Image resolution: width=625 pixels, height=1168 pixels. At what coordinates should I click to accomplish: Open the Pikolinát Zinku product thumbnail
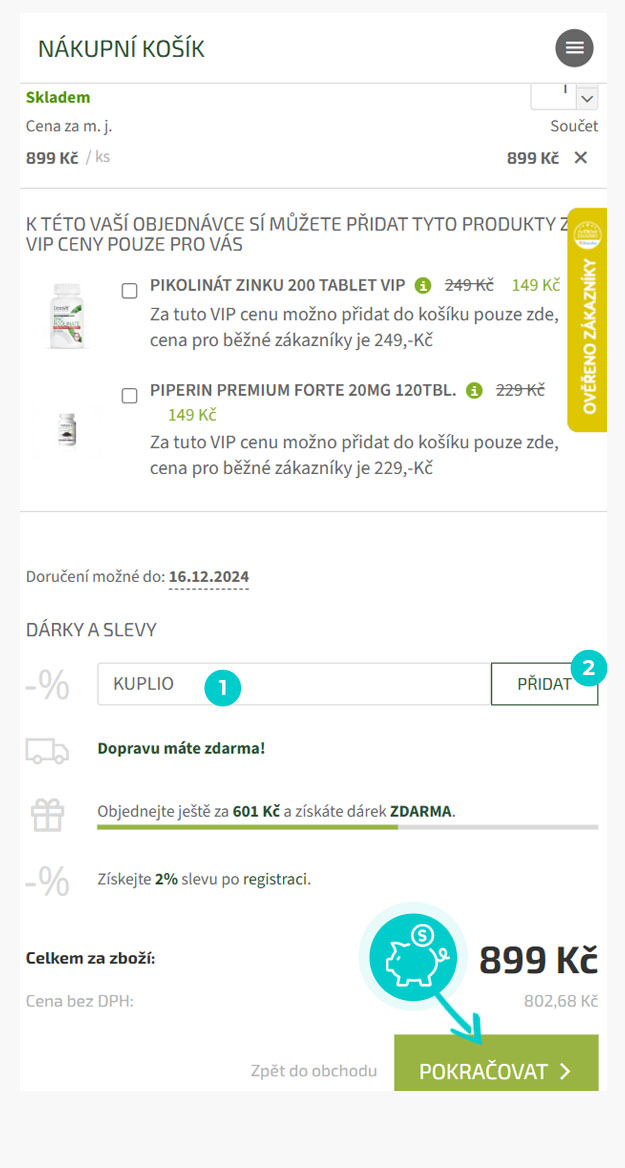[x=69, y=316]
